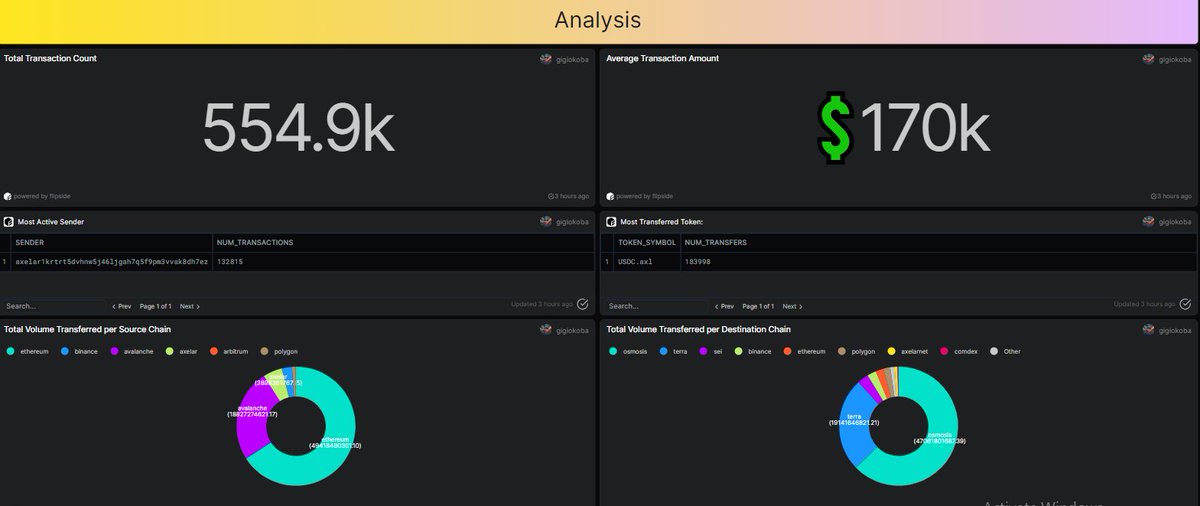1200x506 pixels.
Task: Toggle arbitrum series in Source Chain legend
Action: point(230,351)
